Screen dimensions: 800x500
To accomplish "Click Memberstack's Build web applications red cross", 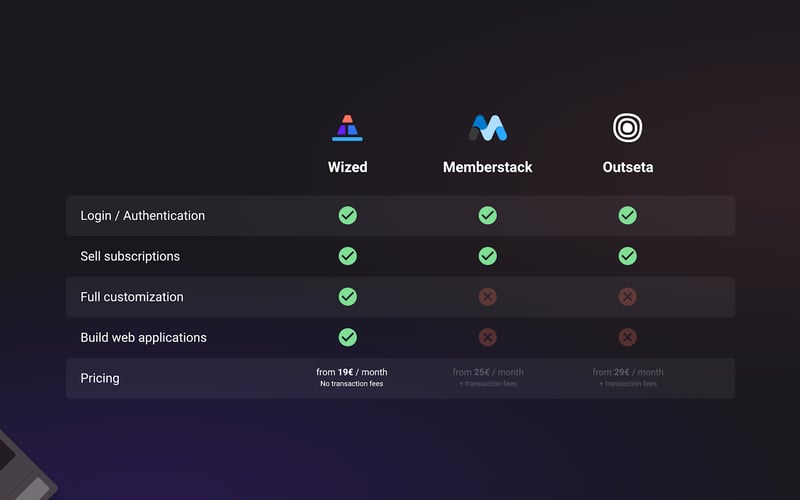I will (488, 337).
